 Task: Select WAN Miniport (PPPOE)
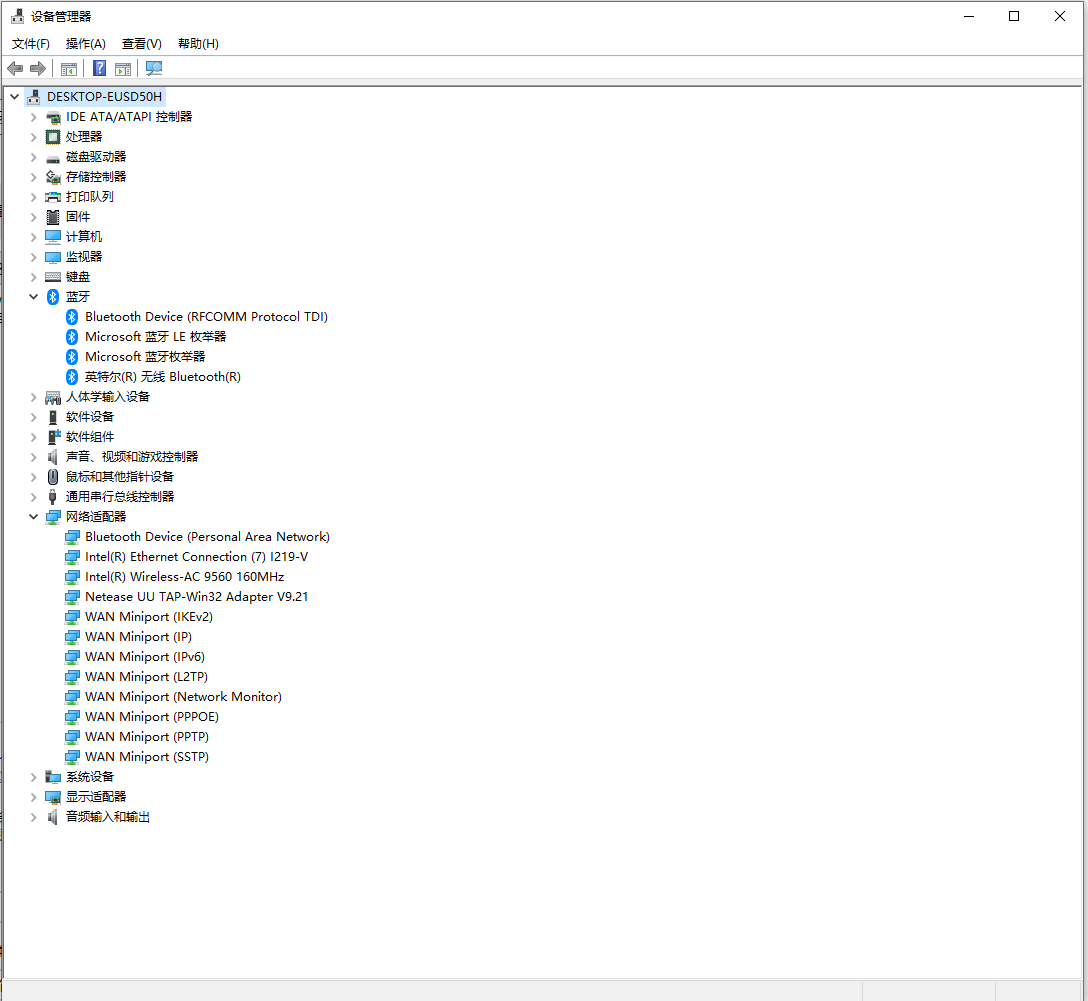click(x=151, y=717)
